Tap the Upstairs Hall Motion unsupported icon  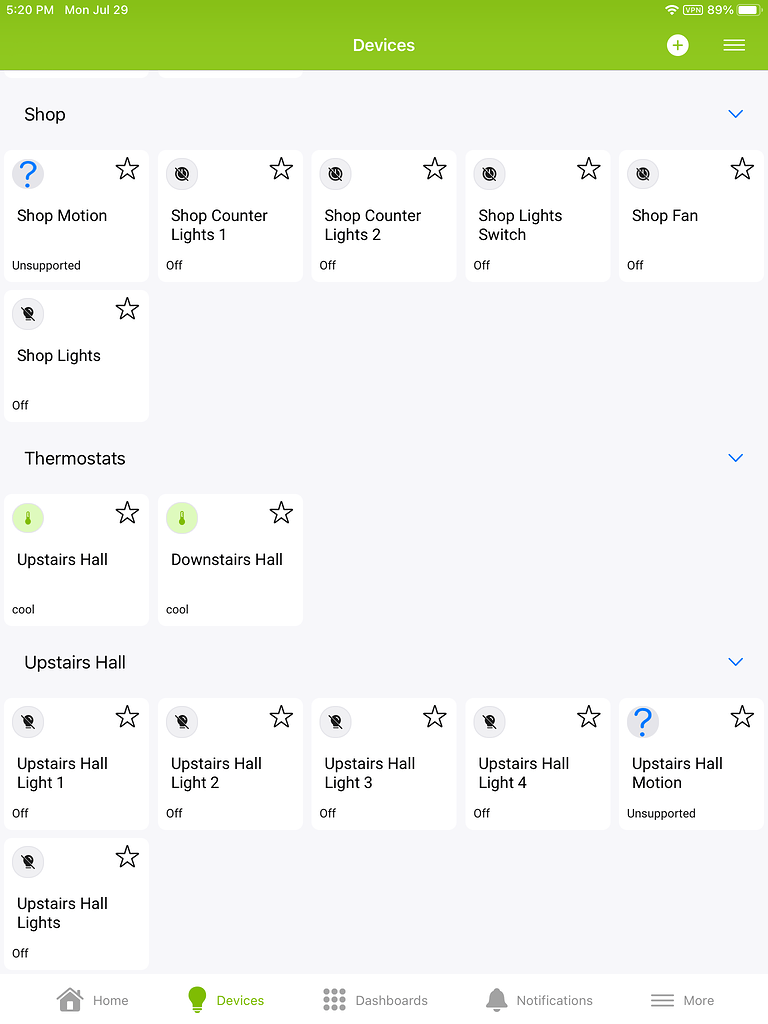[x=643, y=722]
